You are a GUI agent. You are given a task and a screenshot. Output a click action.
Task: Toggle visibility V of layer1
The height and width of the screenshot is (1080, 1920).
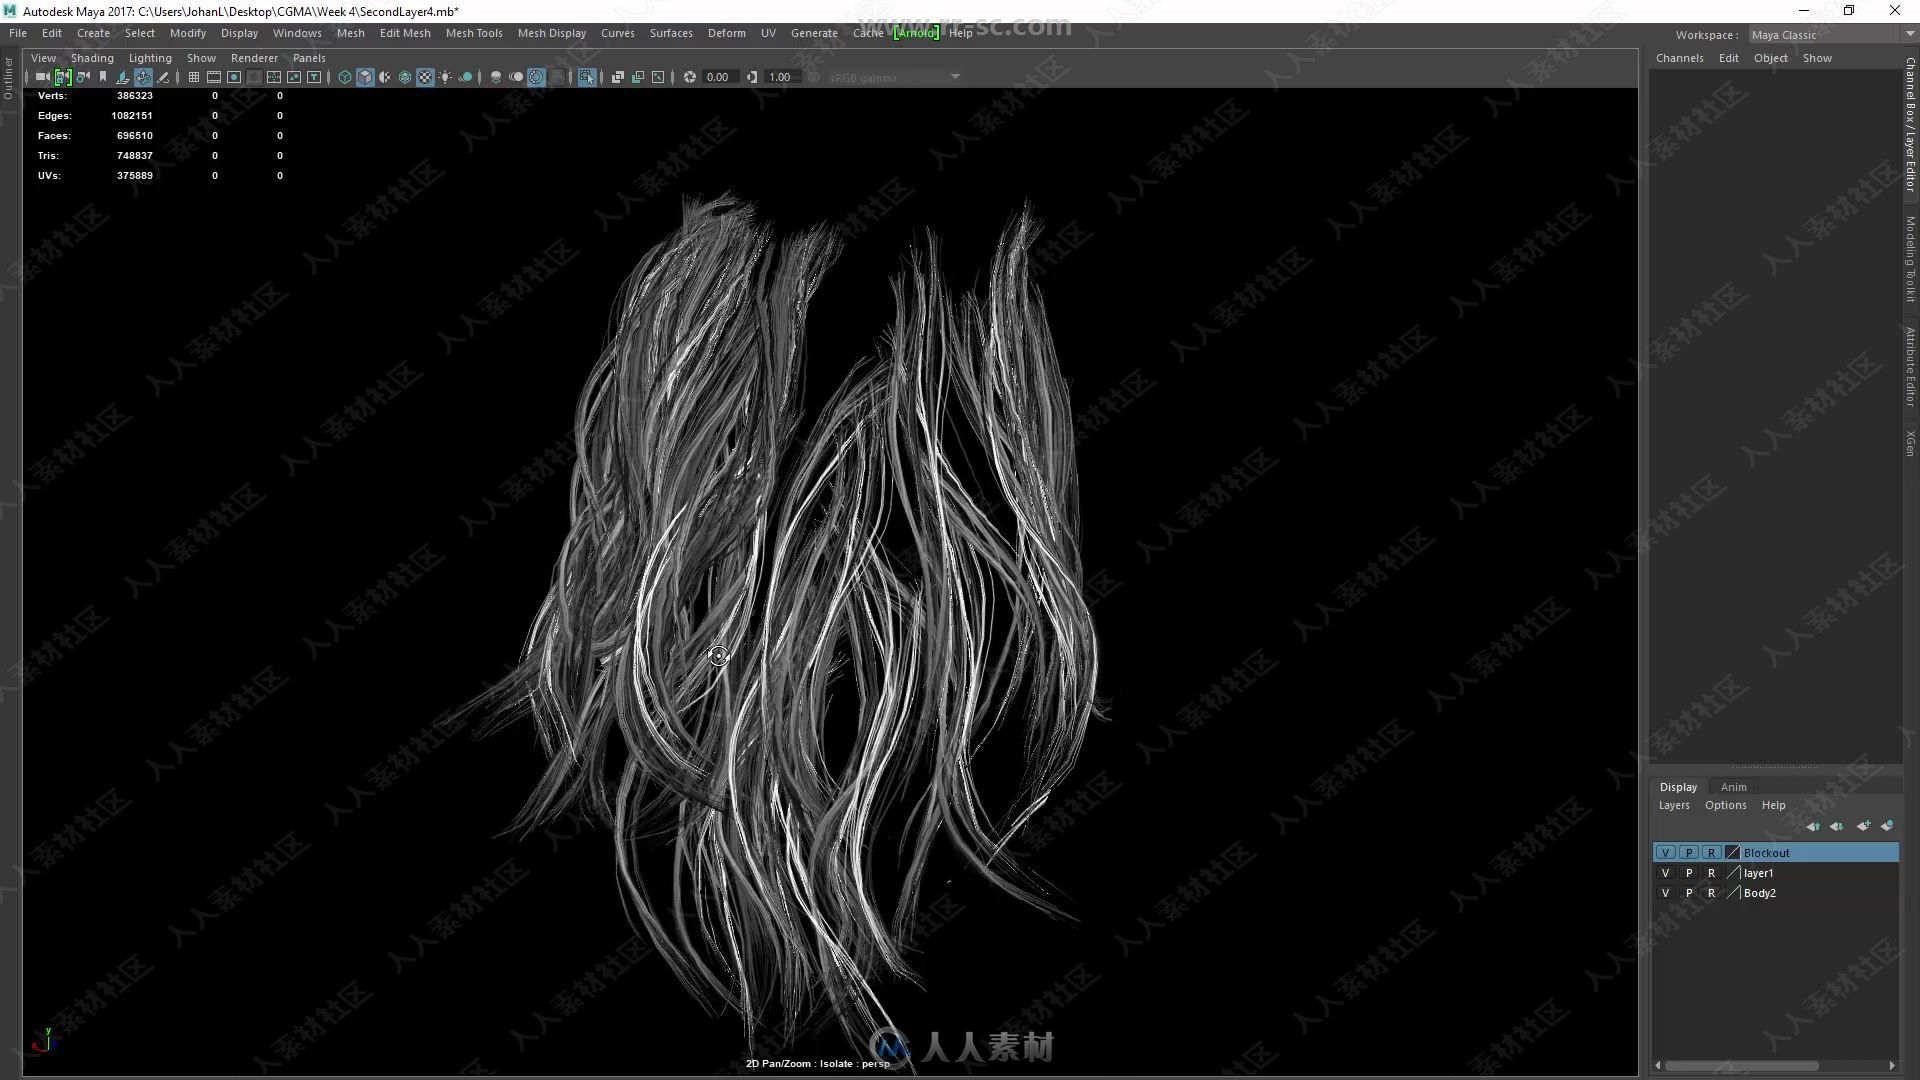tap(1665, 873)
